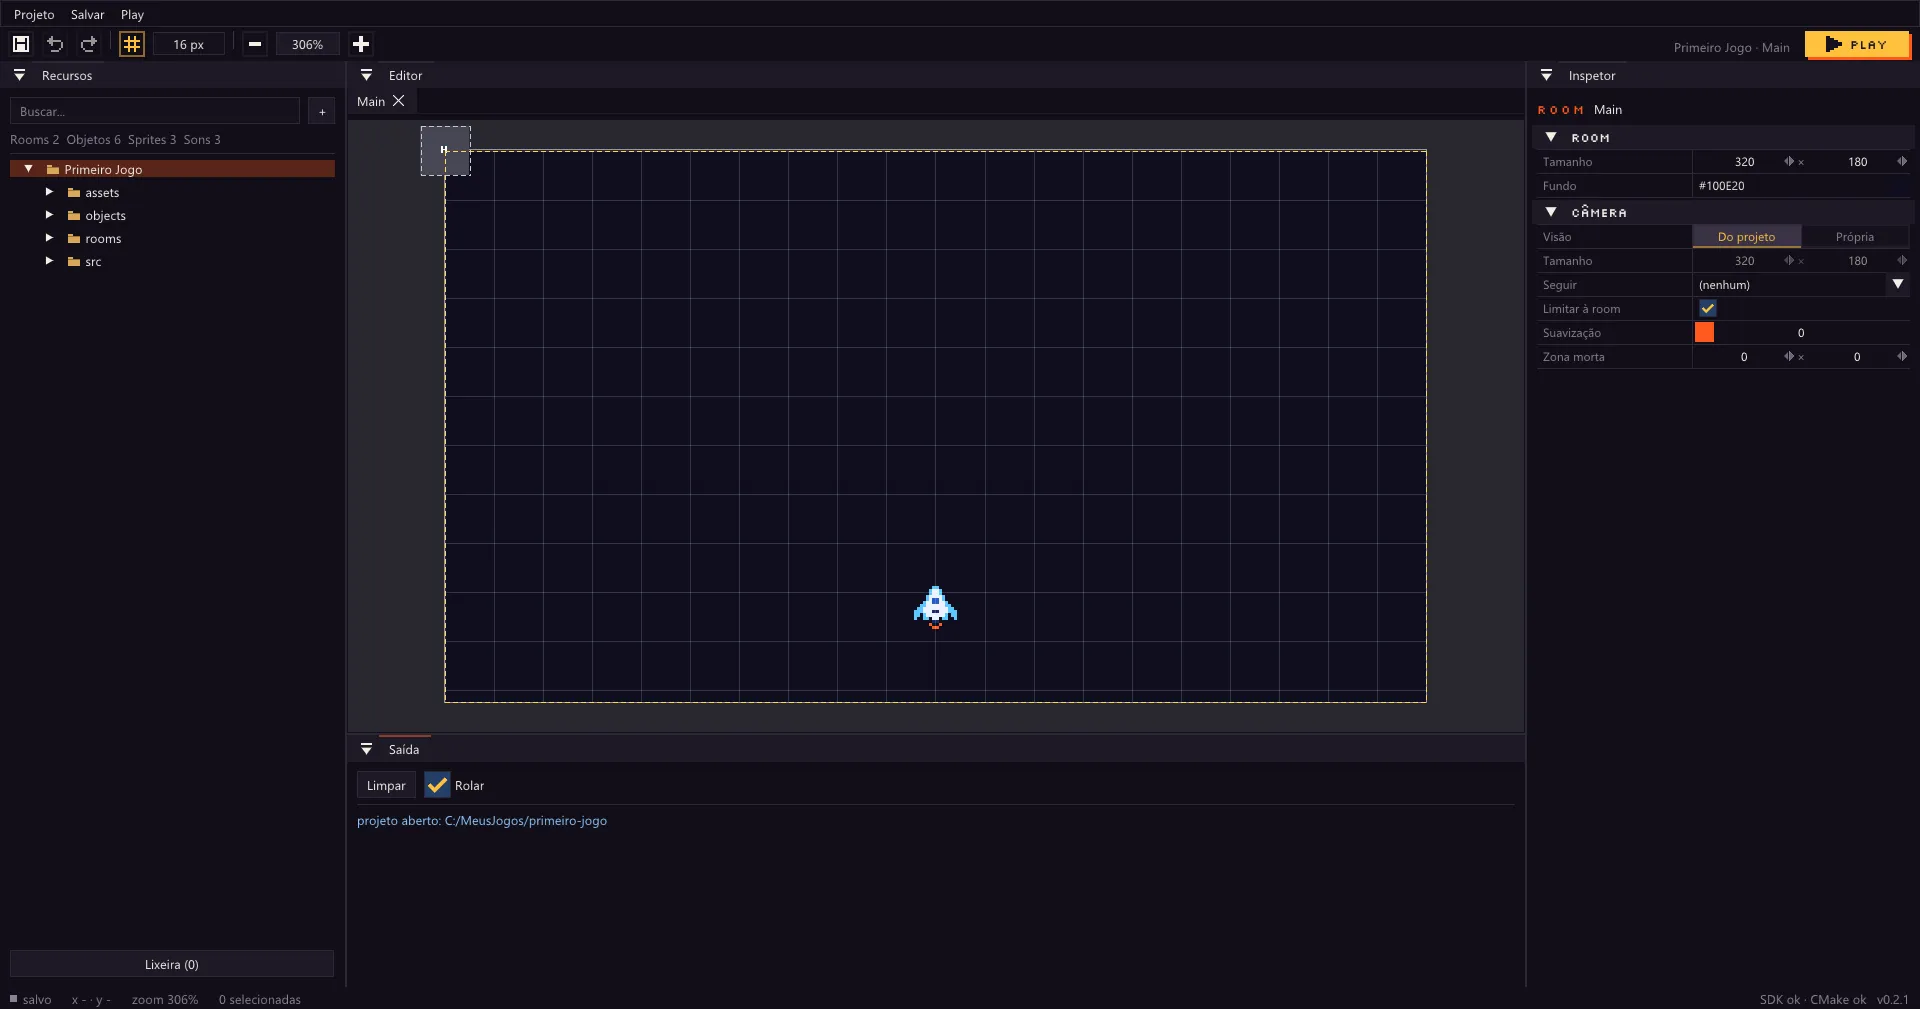Expand the rooms folder
1920x1009 pixels.
click(x=49, y=237)
